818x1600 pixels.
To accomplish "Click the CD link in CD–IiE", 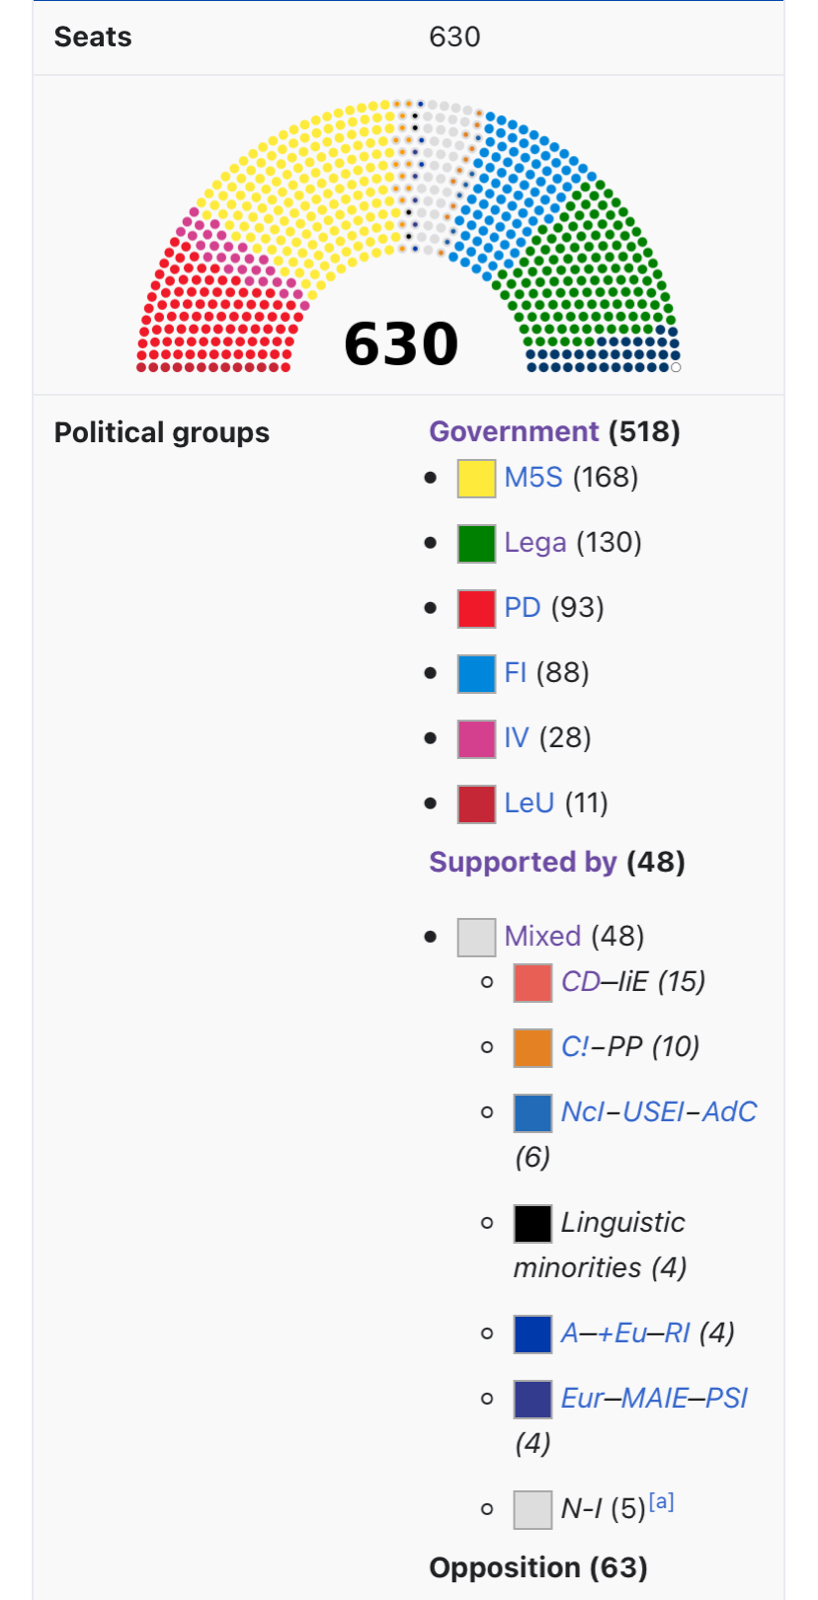I will (x=579, y=981).
